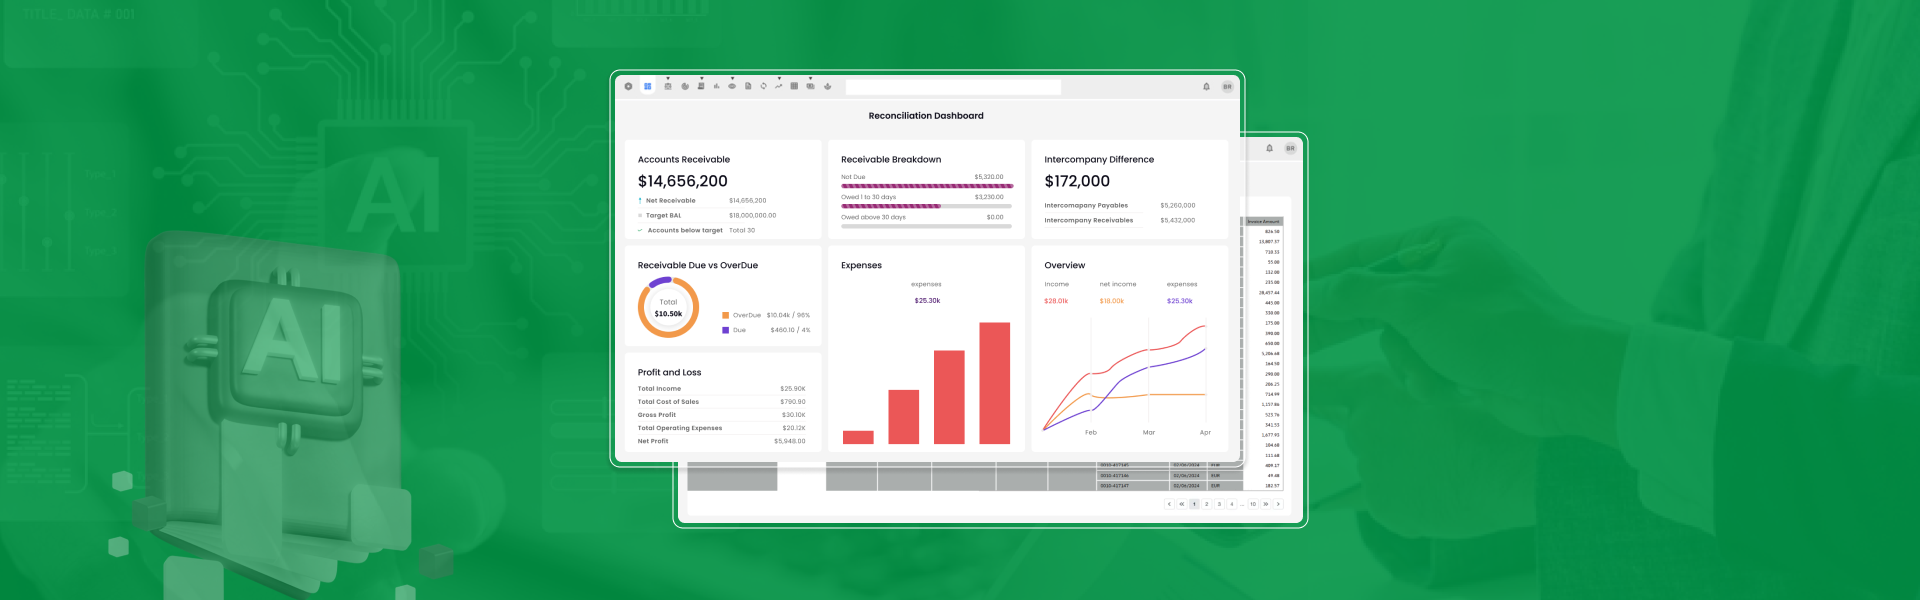Click the download tray icon in toolbar
The image size is (1920, 600).
(827, 86)
